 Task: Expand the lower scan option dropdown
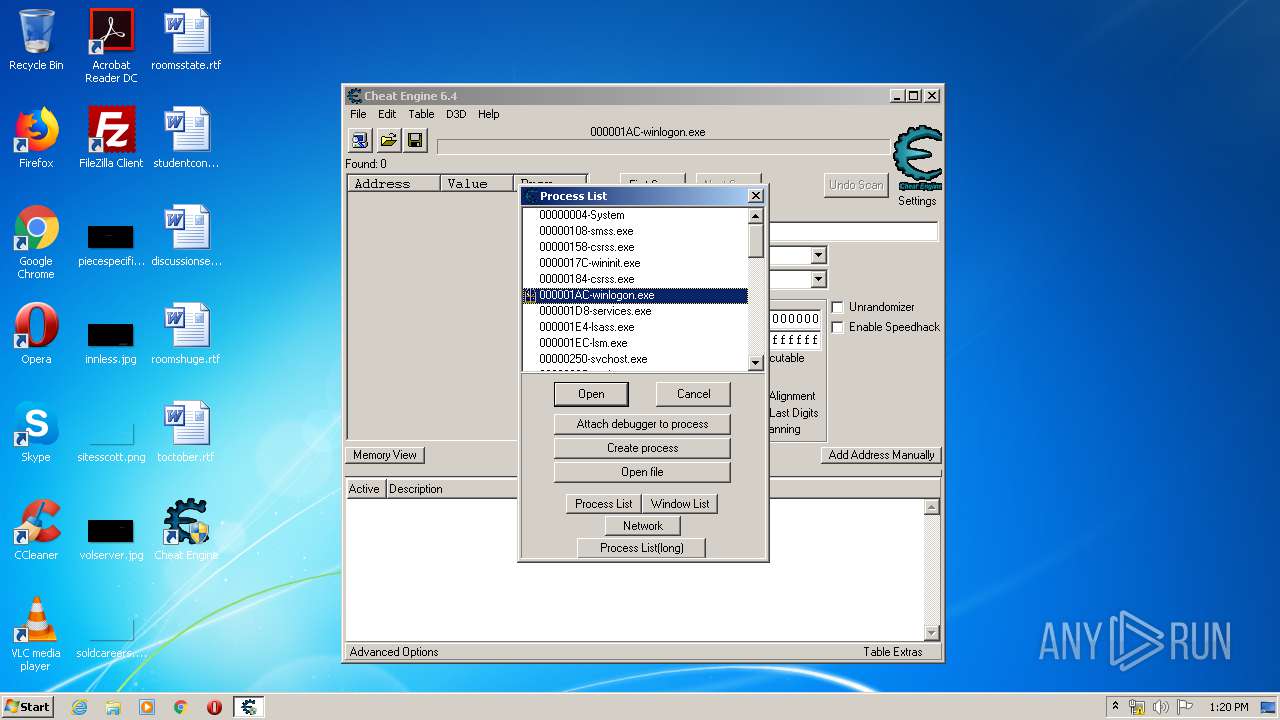818,280
